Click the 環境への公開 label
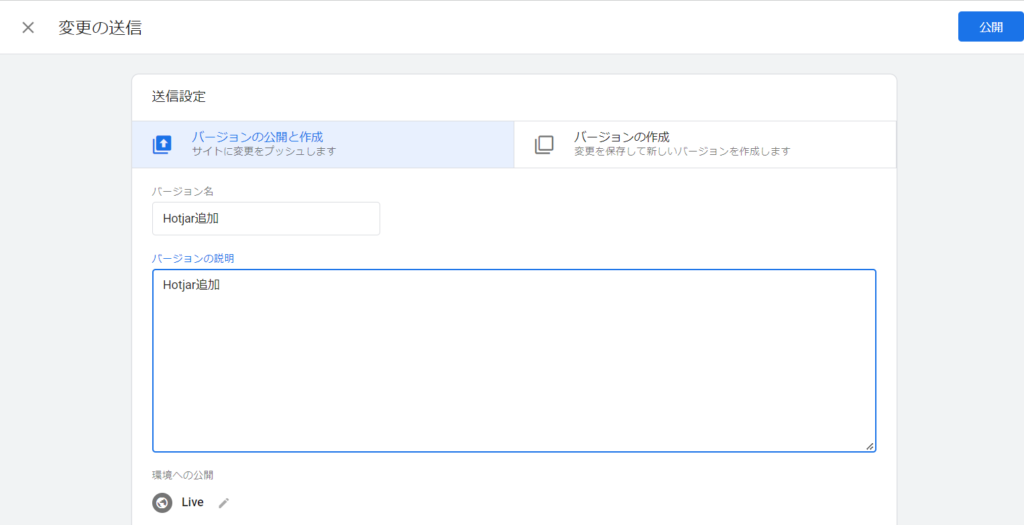Image resolution: width=1024 pixels, height=525 pixels. click(x=183, y=475)
